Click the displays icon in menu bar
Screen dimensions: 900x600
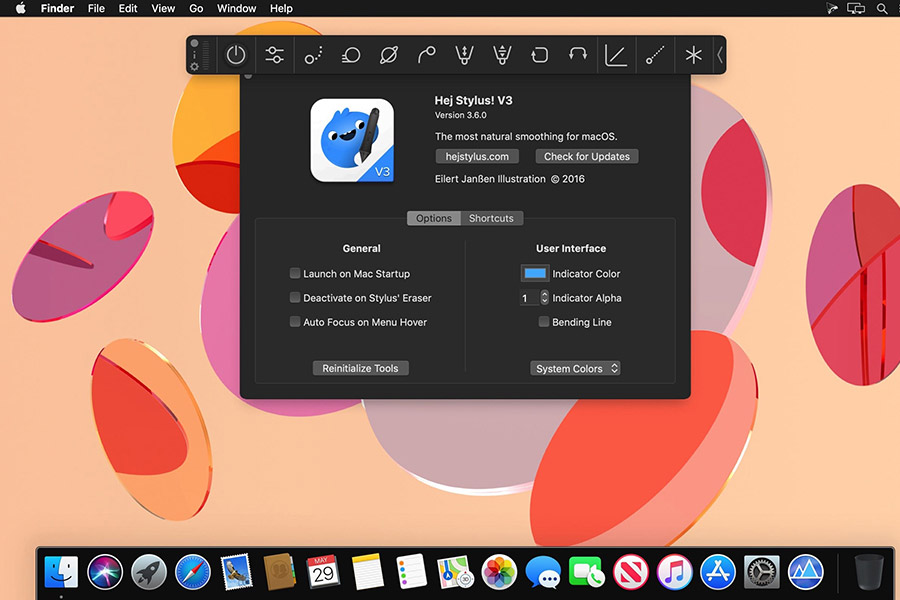[x=856, y=8]
